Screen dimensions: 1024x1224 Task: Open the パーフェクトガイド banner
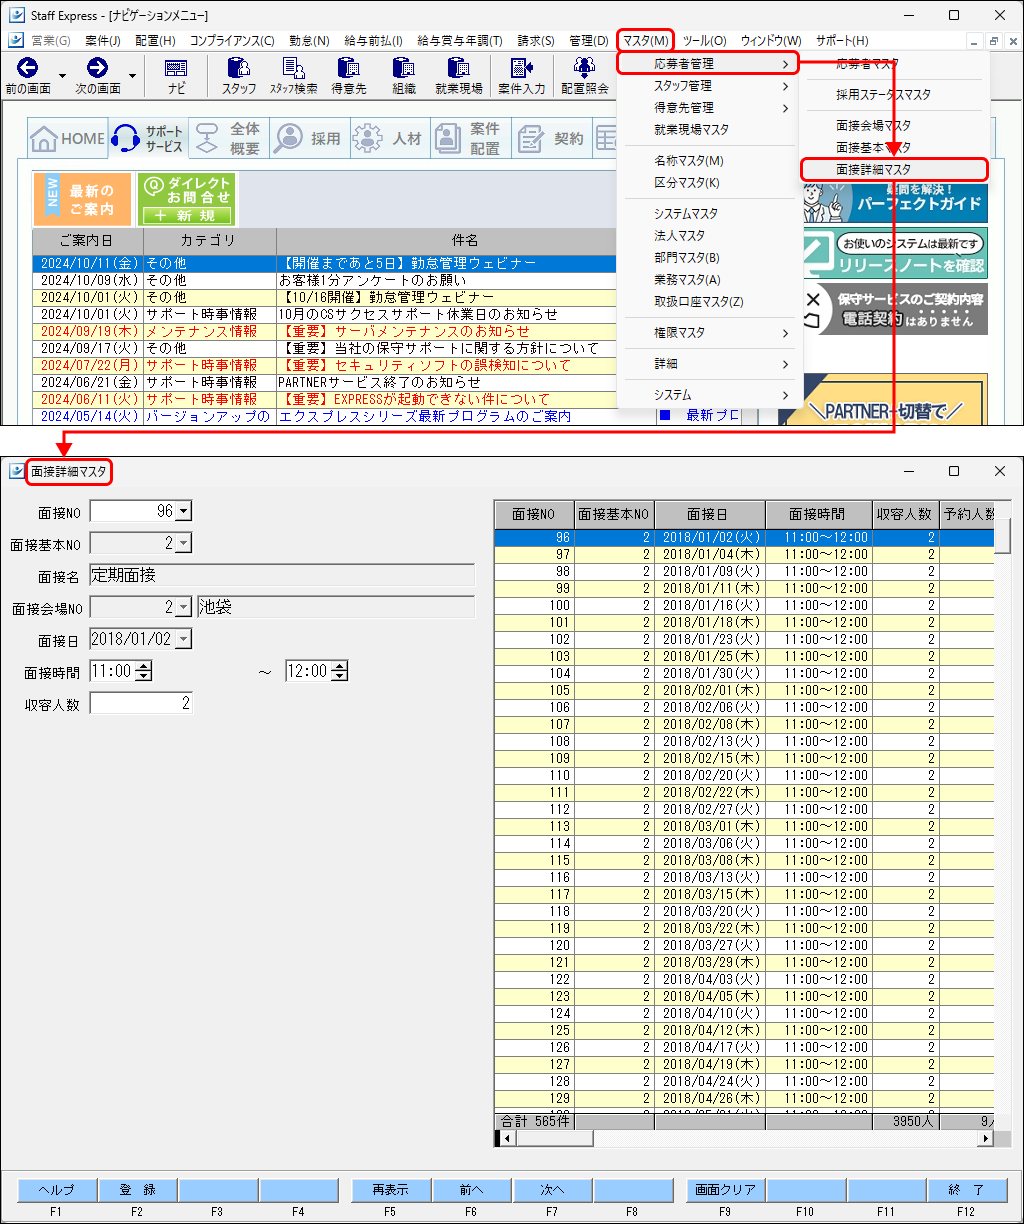[895, 203]
